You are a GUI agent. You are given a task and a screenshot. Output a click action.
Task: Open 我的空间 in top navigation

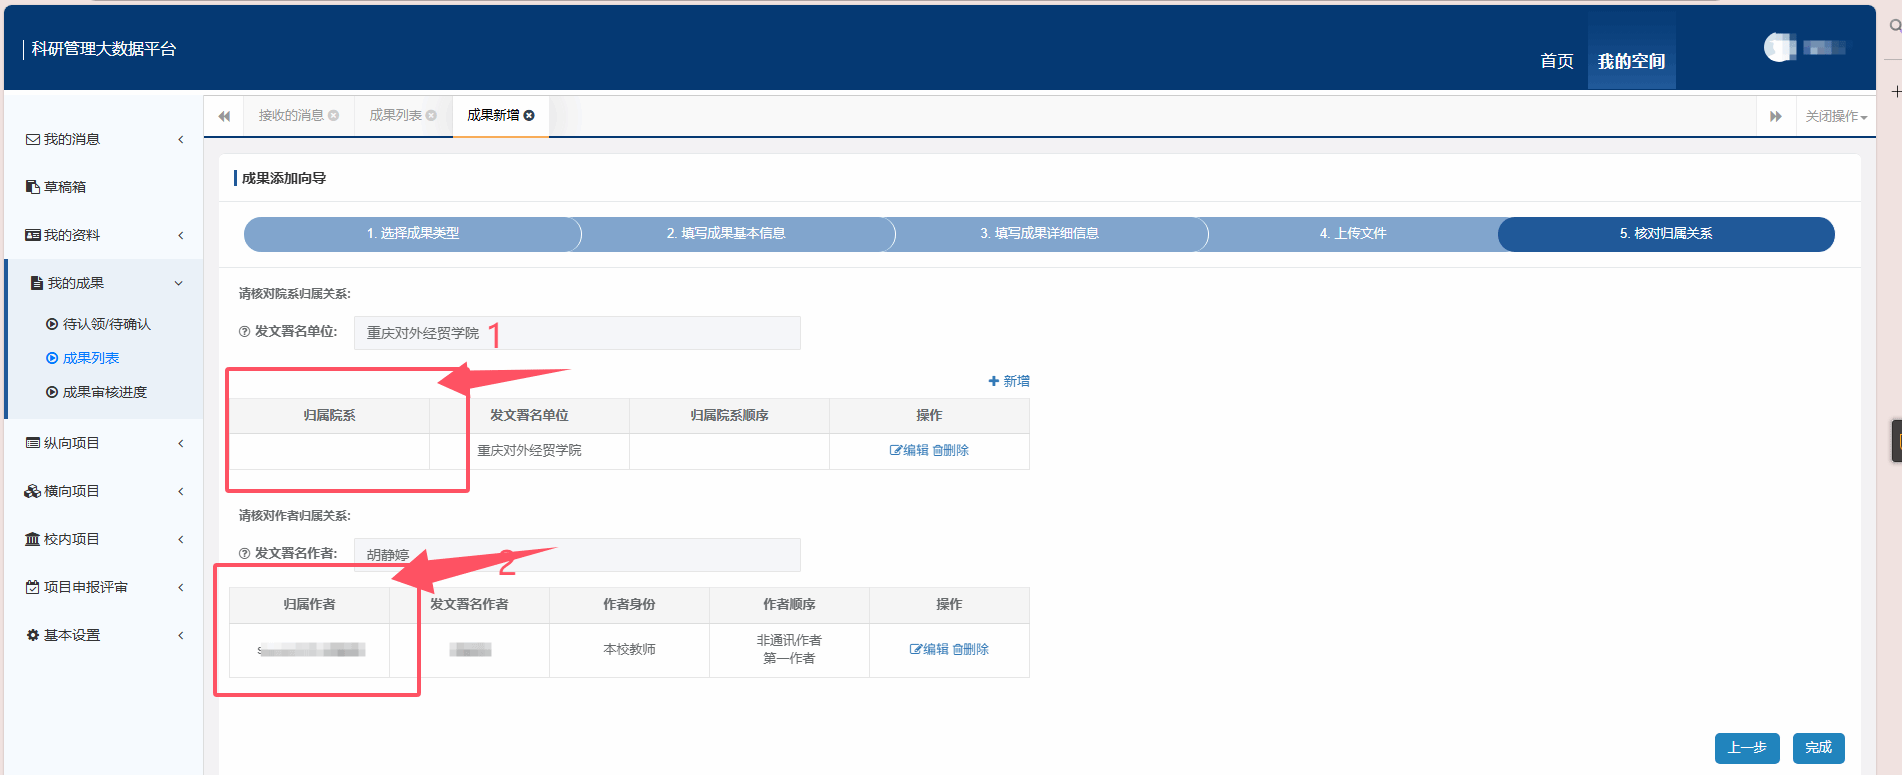(1631, 62)
